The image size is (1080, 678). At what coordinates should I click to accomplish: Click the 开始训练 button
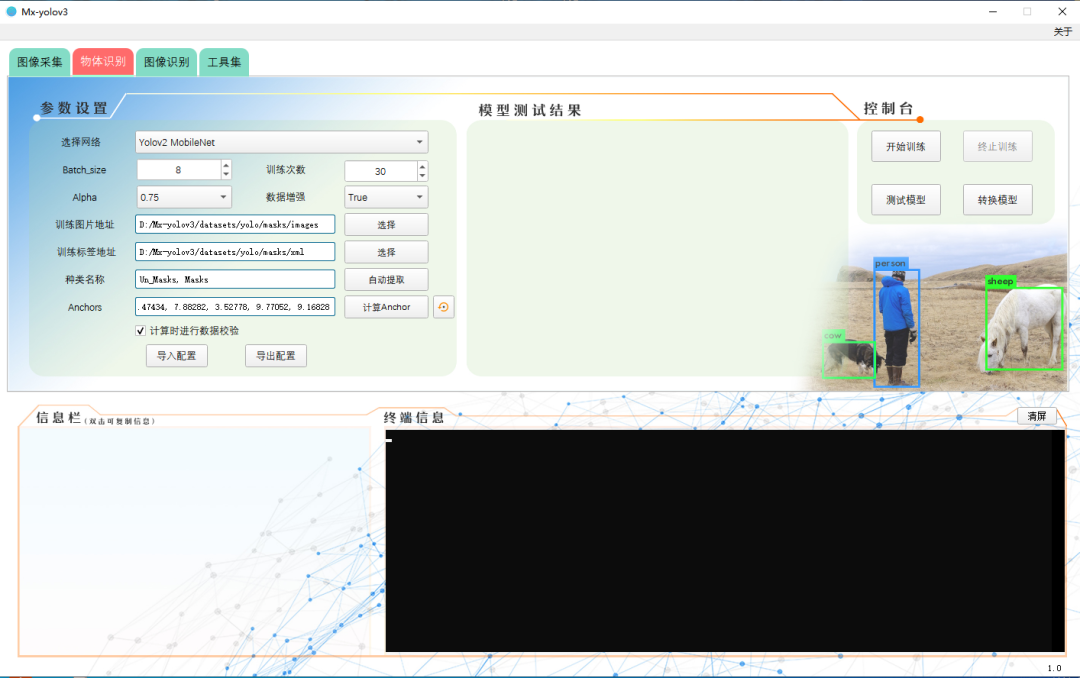pos(906,147)
